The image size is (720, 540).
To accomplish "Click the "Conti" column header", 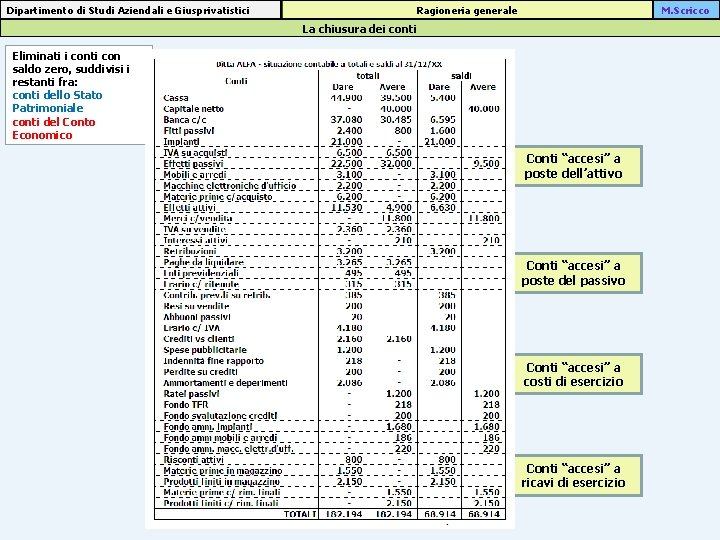I will [x=236, y=81].
